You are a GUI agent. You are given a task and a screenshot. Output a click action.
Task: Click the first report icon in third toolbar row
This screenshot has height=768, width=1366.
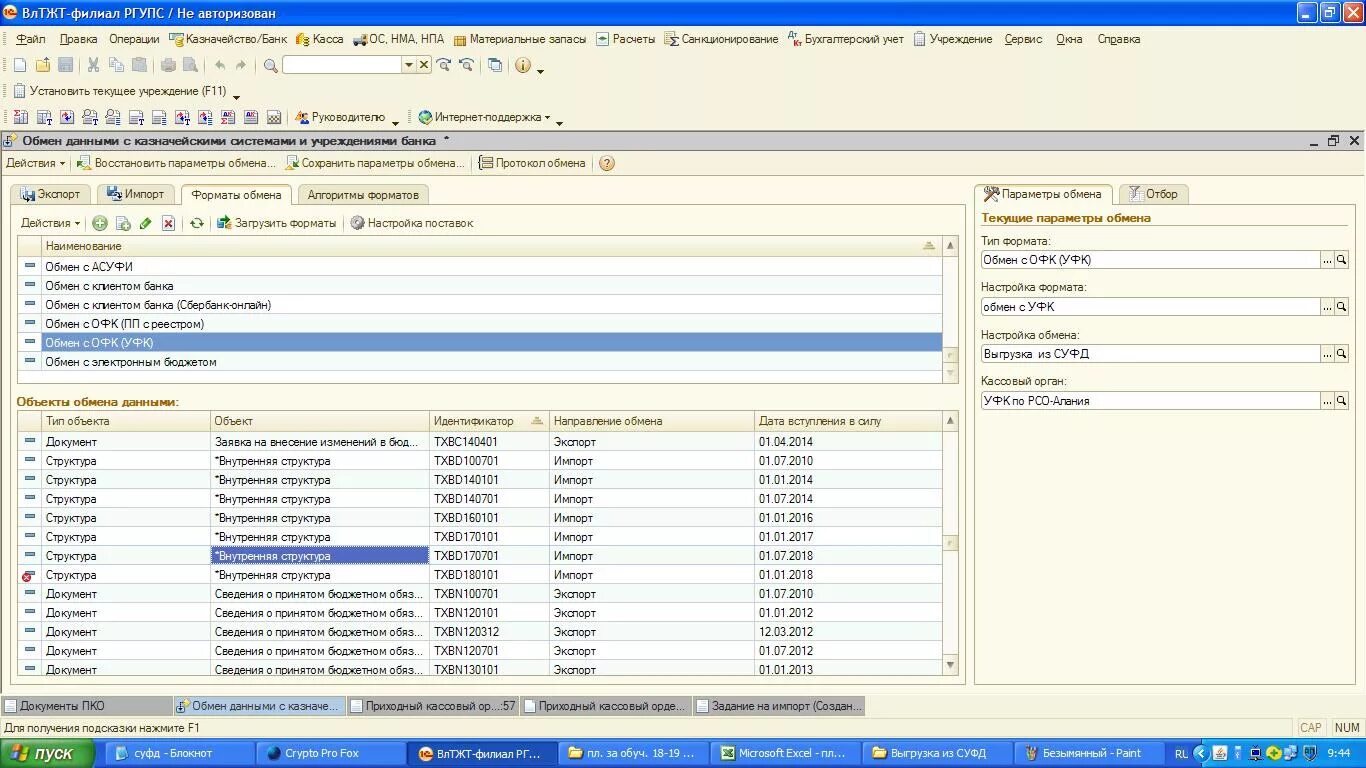(20, 117)
